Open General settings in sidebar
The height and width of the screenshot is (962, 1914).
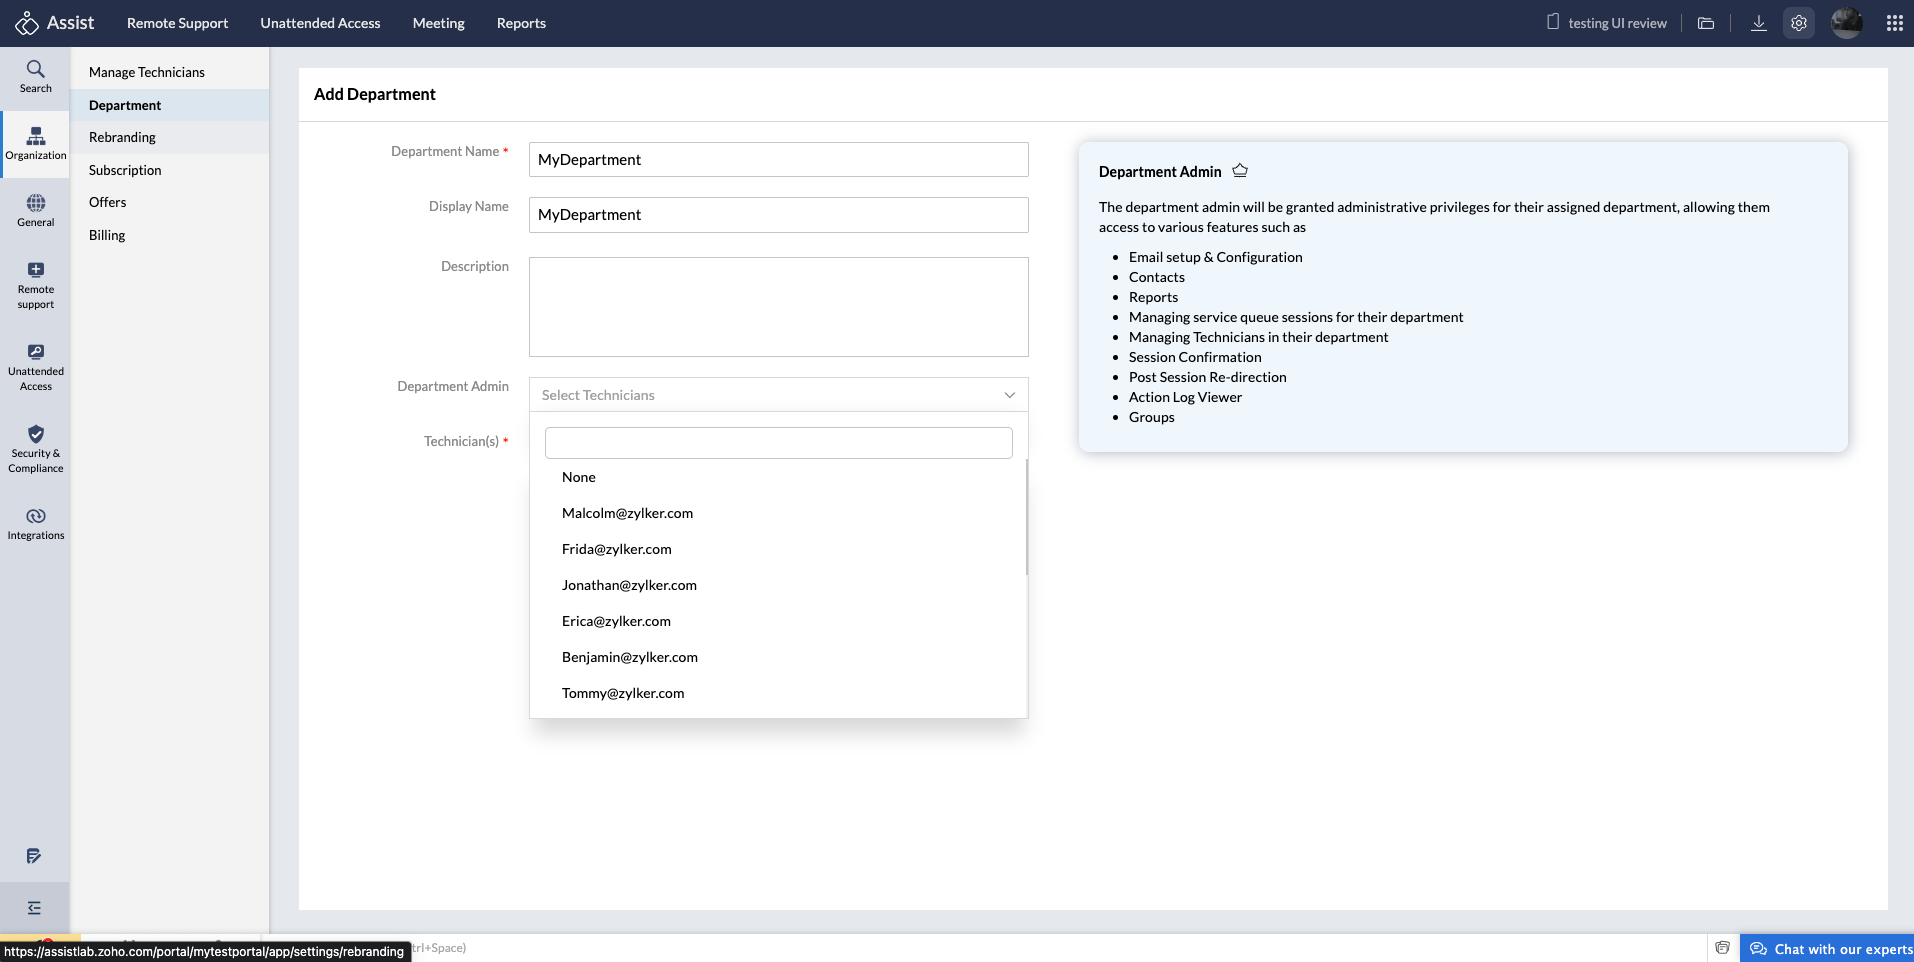(x=35, y=210)
